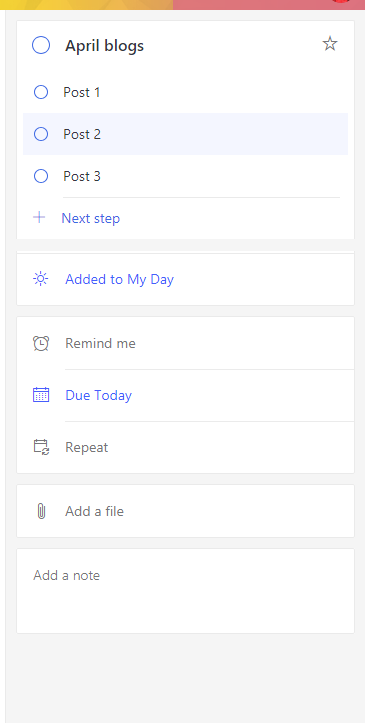Click the blue calendar due date icon
Screen dimensions: 365x723
coord(41,395)
